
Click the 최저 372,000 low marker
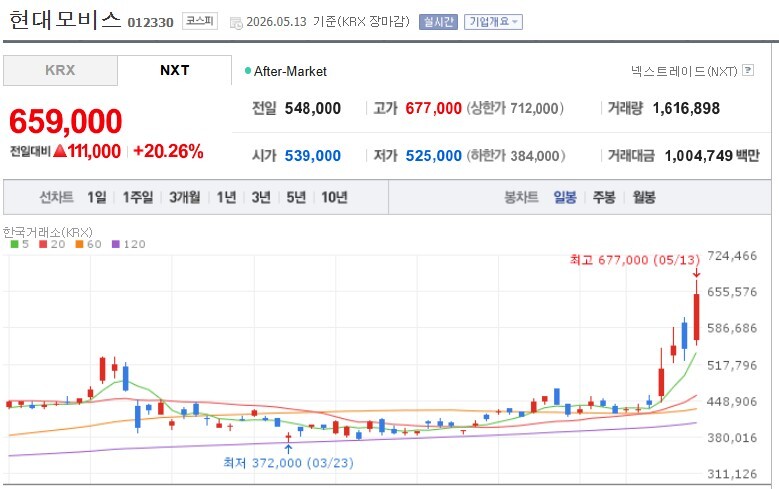(x=288, y=463)
